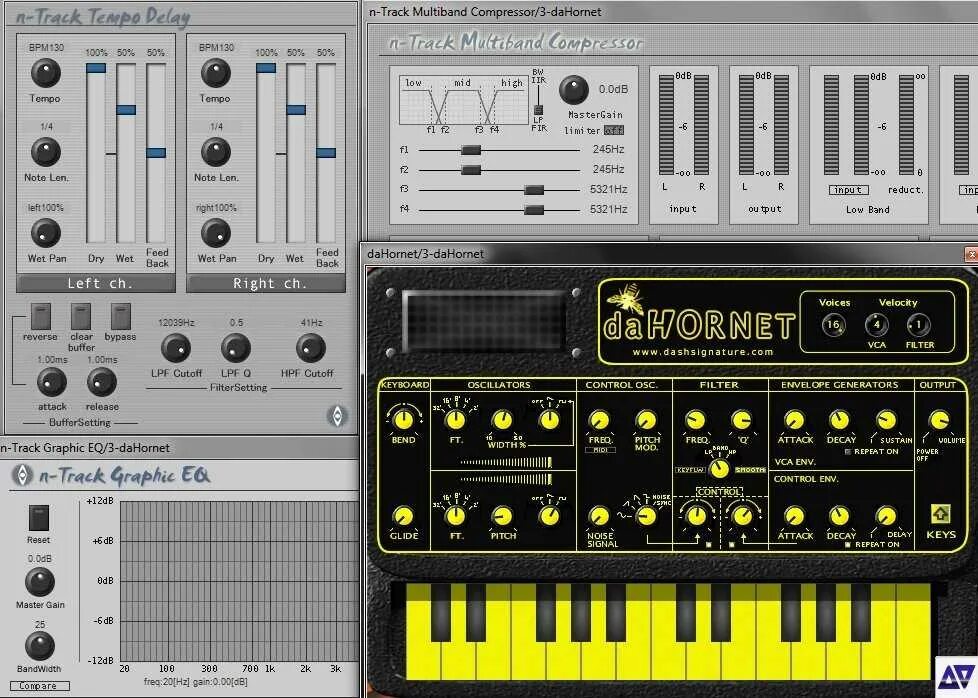Click the daHornet KEYS arrow icon
This screenshot has height=698, width=978.
[941, 514]
